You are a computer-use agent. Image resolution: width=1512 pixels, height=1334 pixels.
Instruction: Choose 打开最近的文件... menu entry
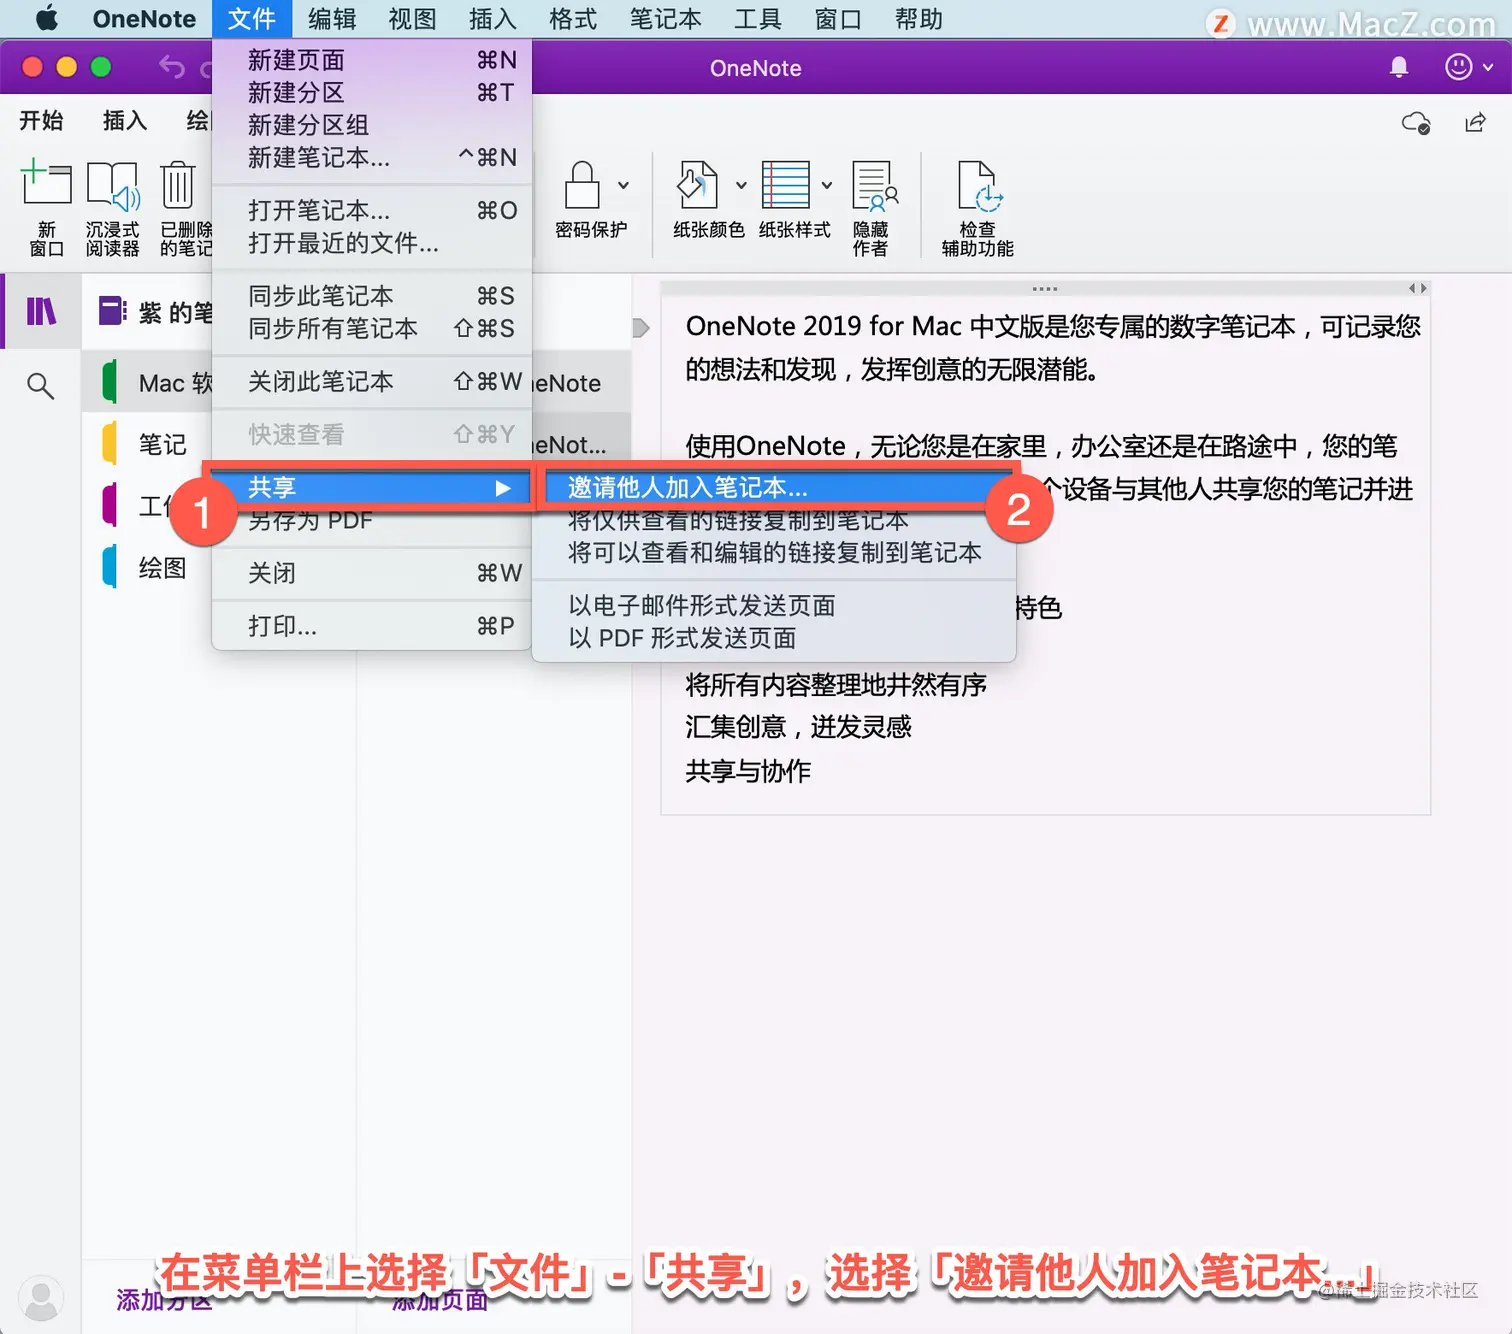click(x=372, y=242)
